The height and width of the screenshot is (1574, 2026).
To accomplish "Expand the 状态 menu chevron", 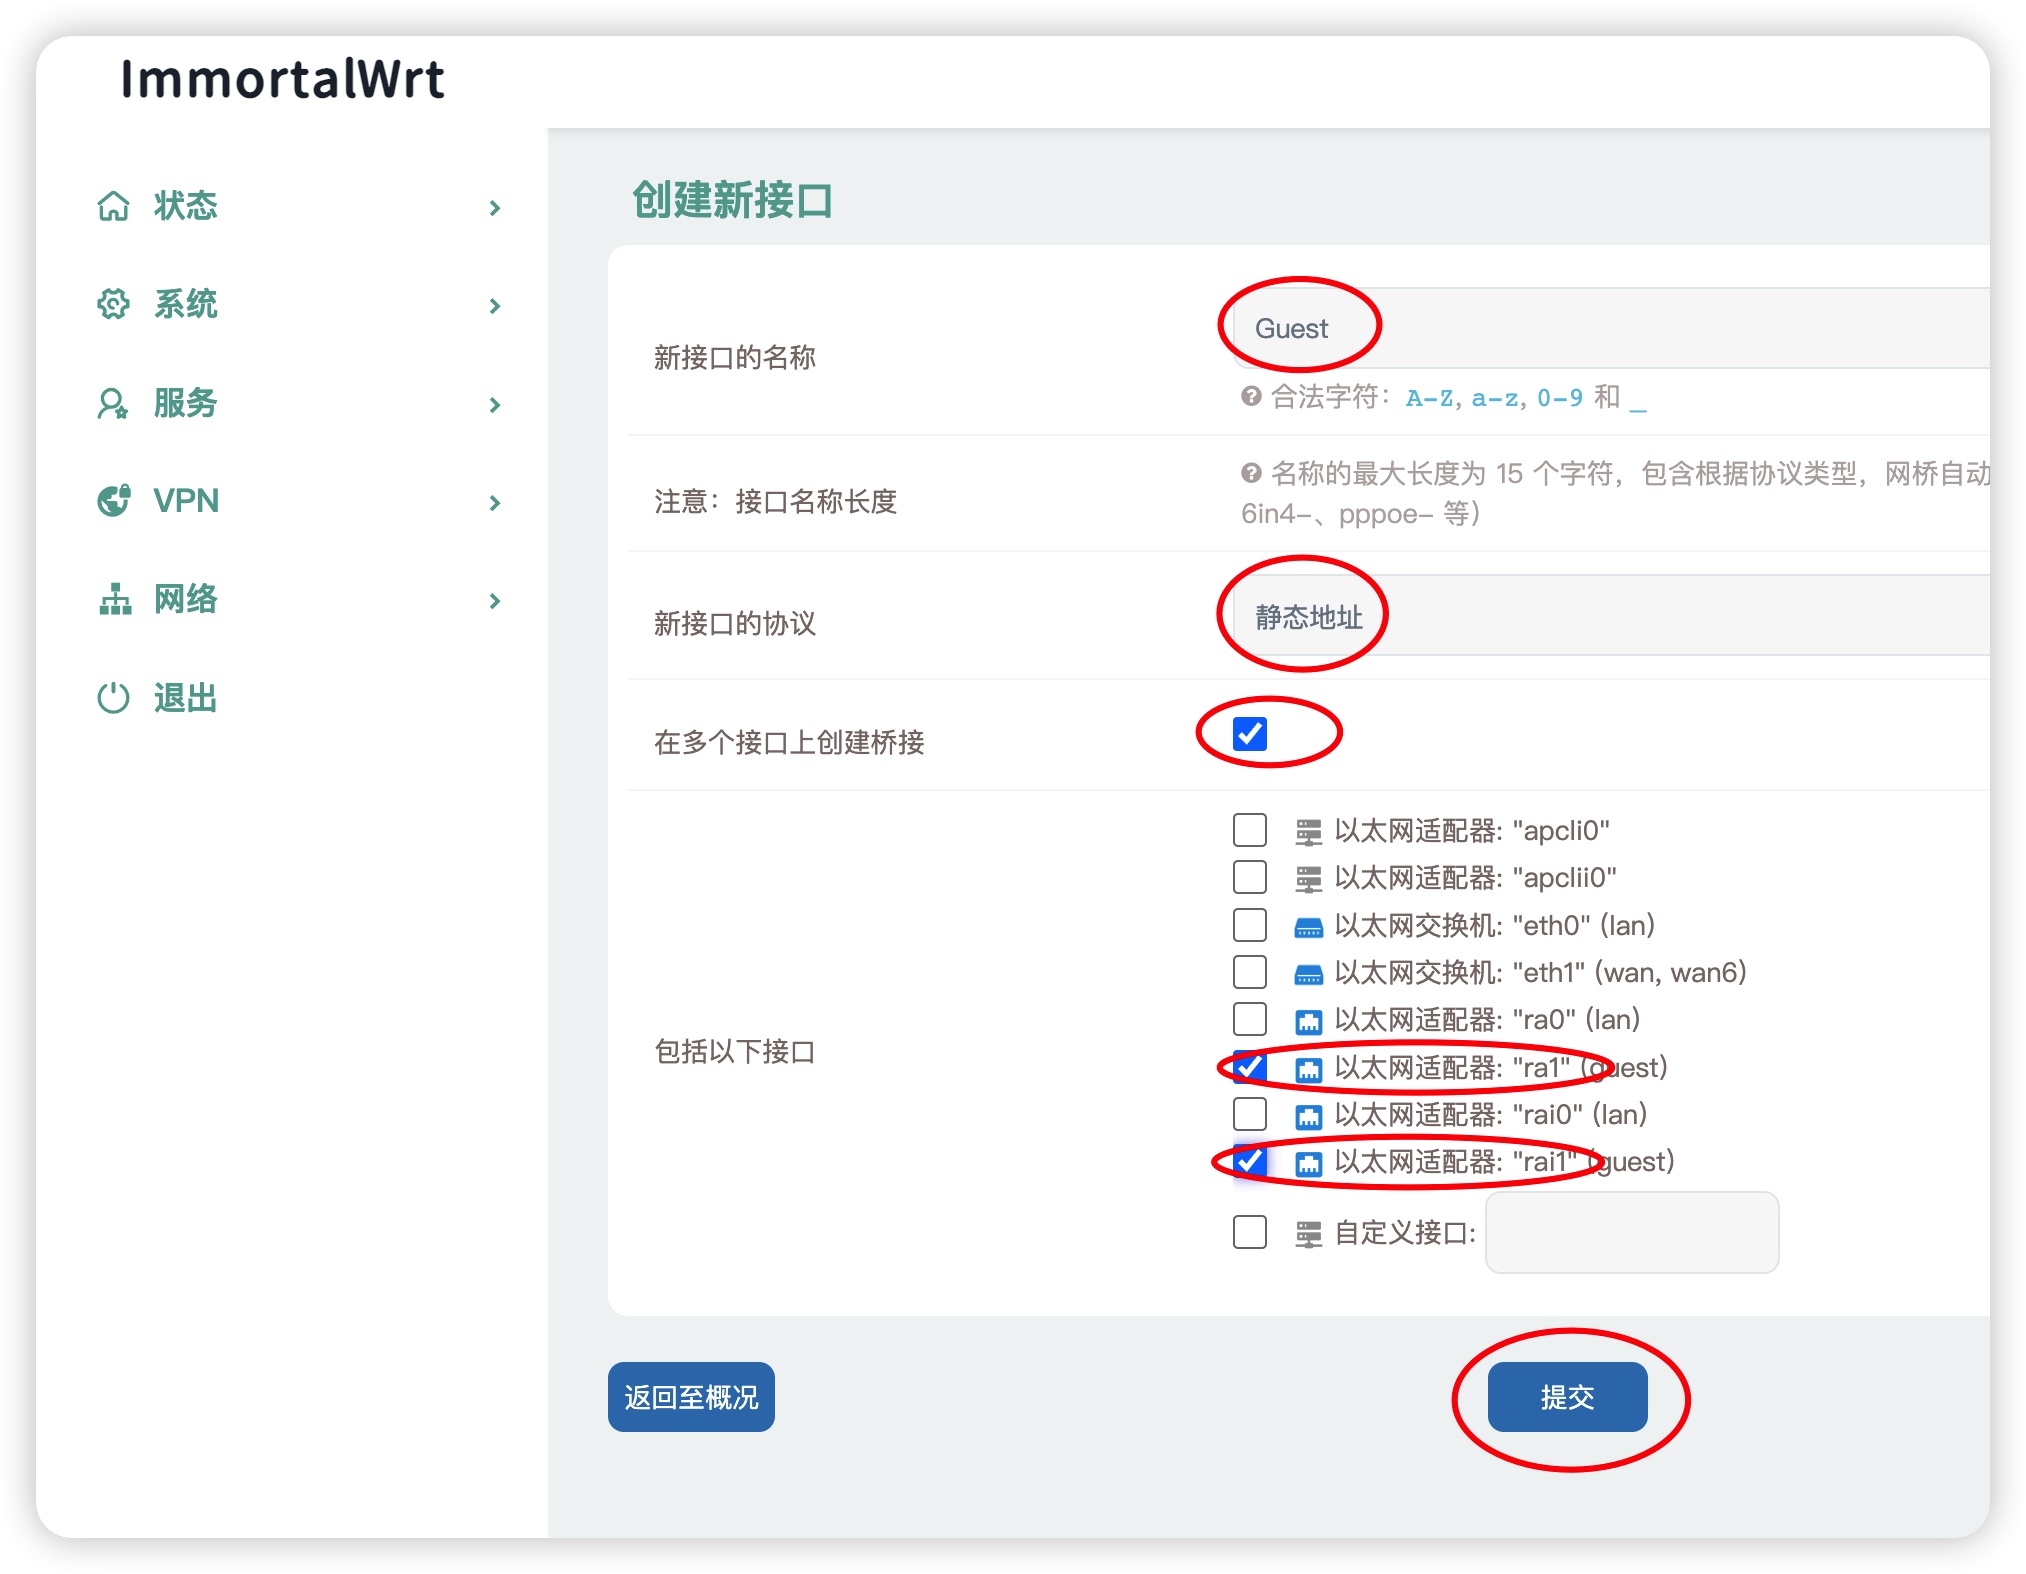I will [494, 208].
